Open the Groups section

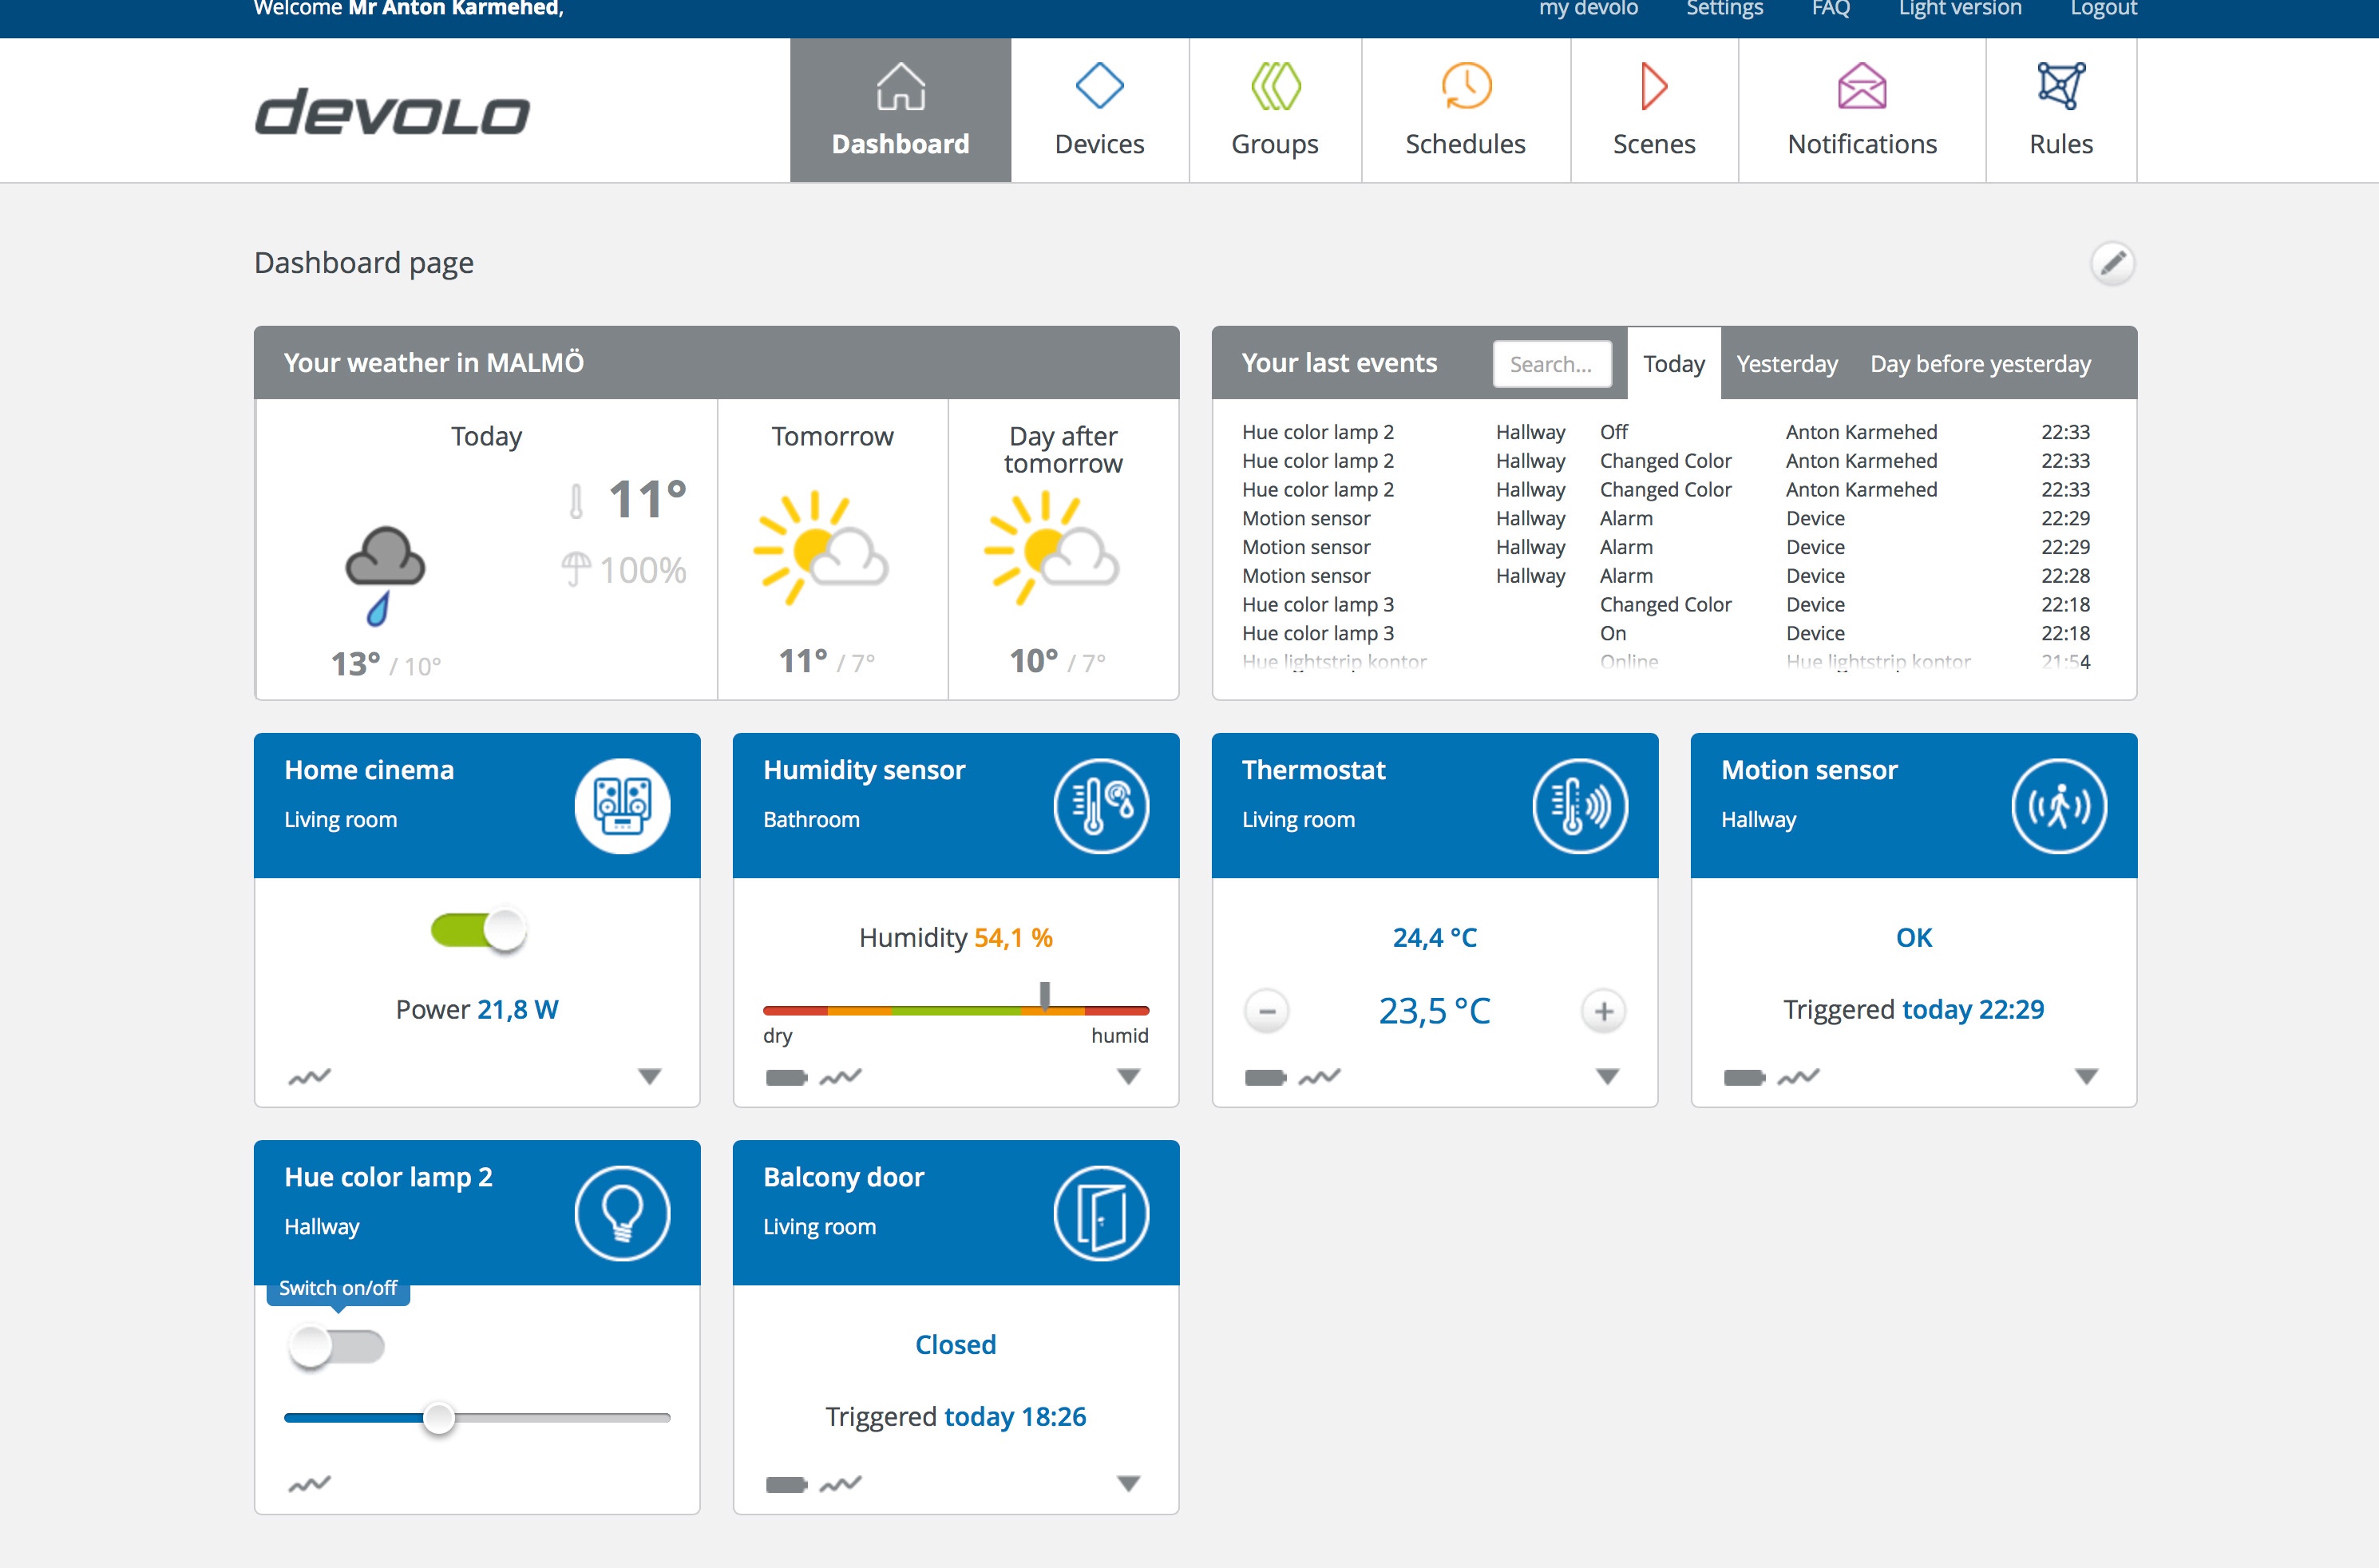coord(1274,110)
